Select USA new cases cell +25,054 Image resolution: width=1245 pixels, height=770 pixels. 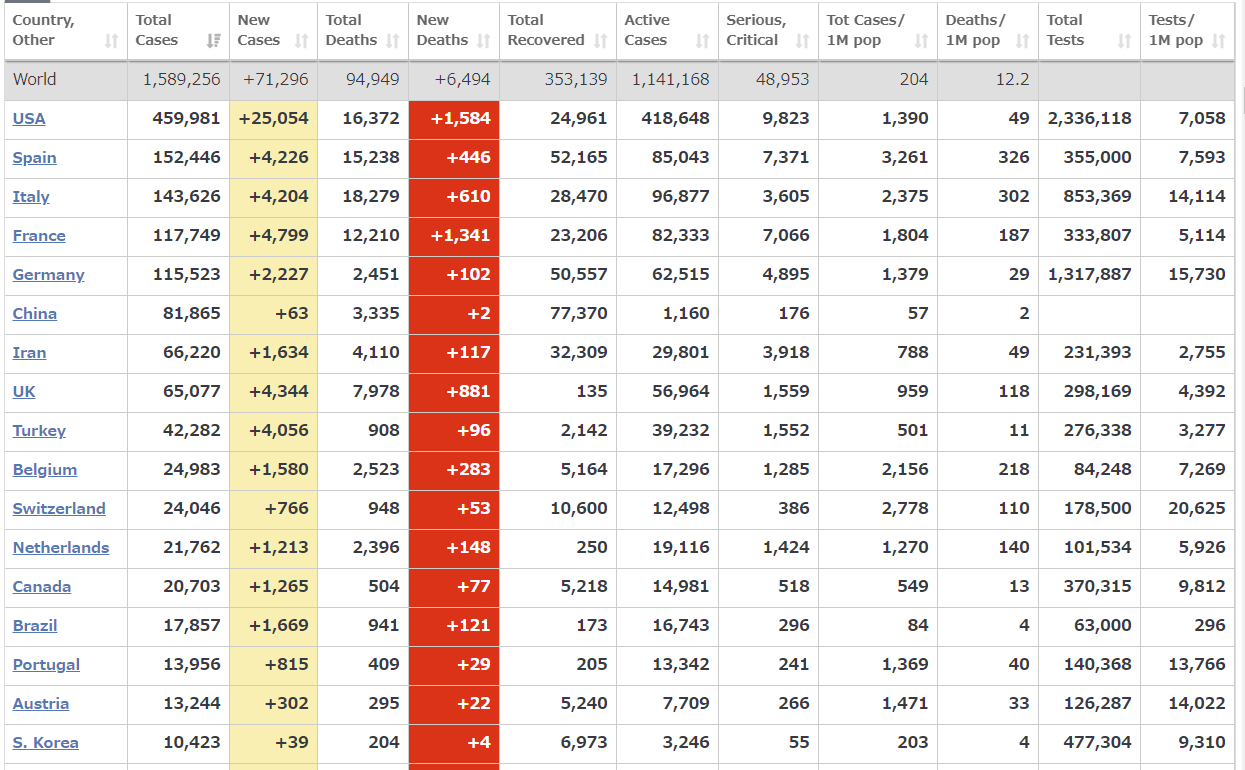tap(274, 118)
